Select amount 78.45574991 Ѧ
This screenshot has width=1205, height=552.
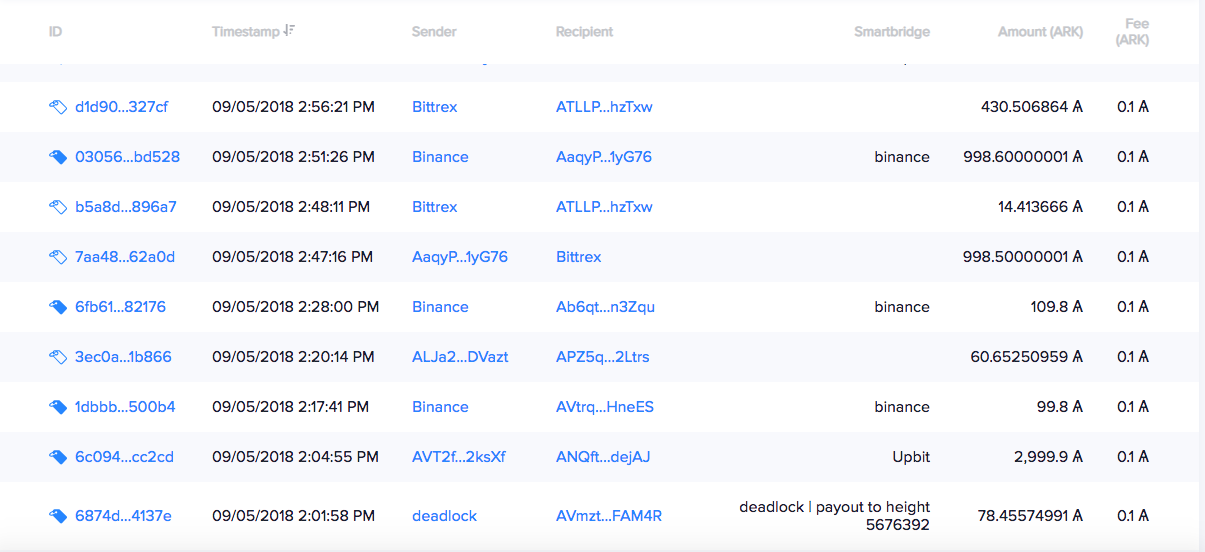pos(1030,516)
